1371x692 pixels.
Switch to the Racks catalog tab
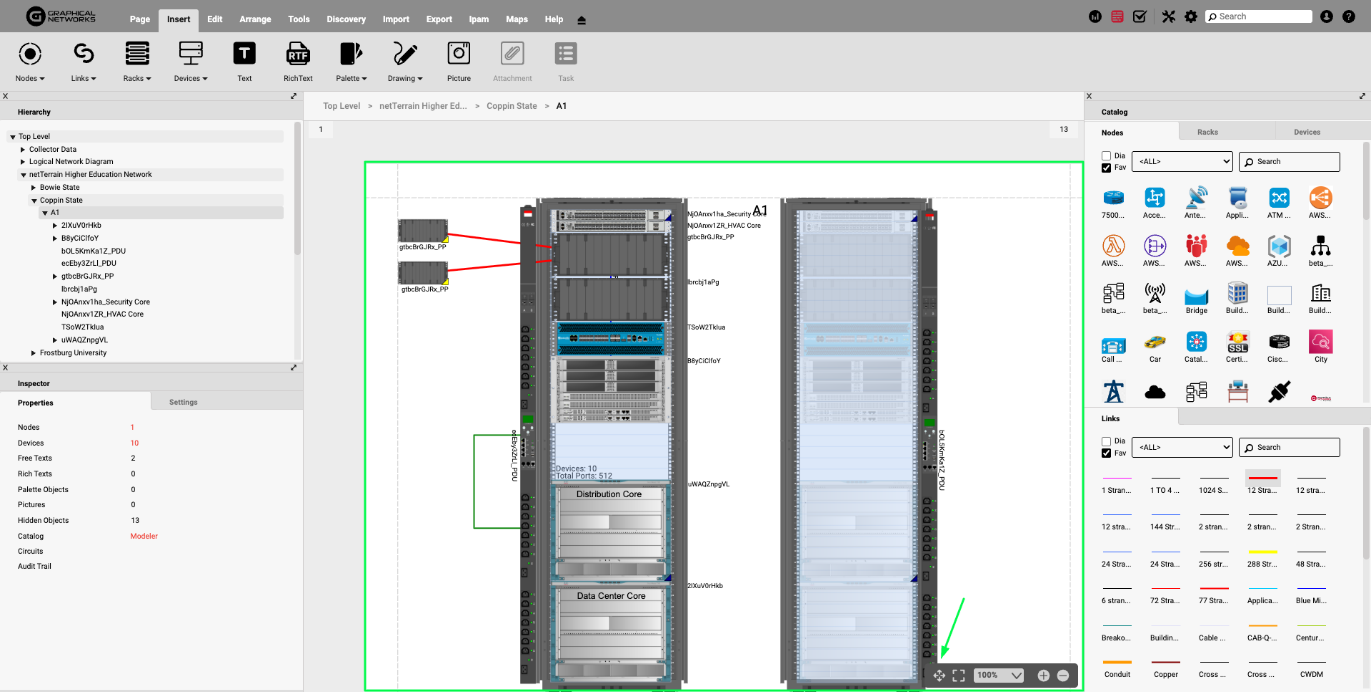pyautogui.click(x=1207, y=132)
